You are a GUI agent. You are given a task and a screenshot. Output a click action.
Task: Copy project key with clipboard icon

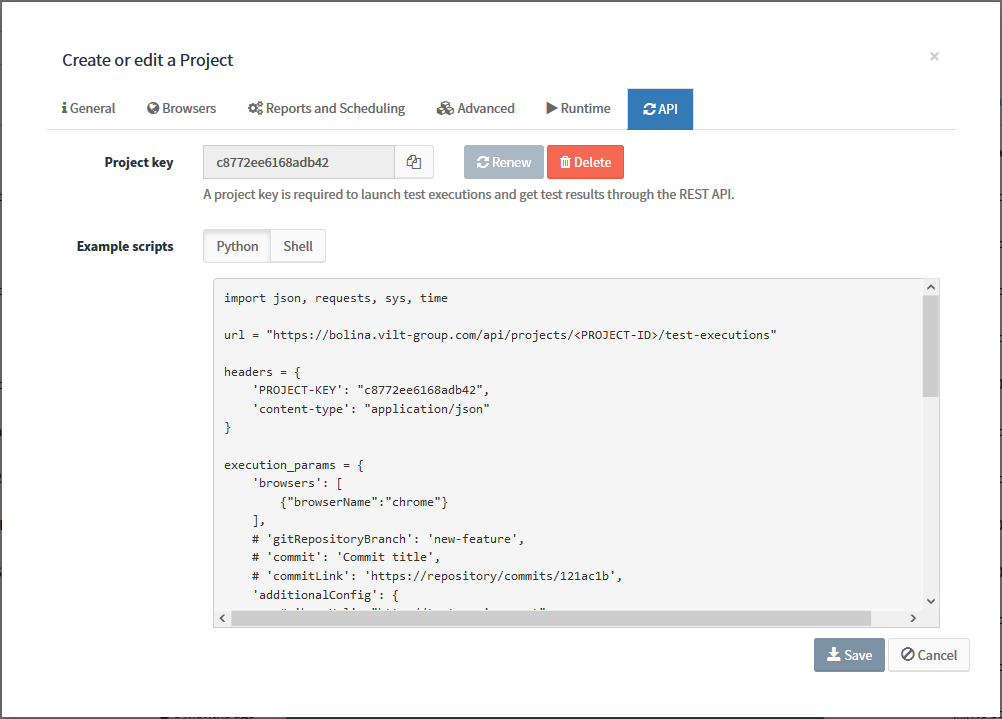click(414, 162)
